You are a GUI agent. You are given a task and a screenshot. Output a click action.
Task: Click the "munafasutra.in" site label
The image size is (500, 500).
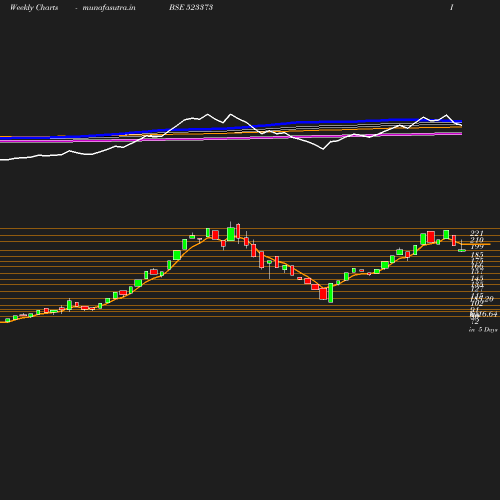(x=109, y=7)
